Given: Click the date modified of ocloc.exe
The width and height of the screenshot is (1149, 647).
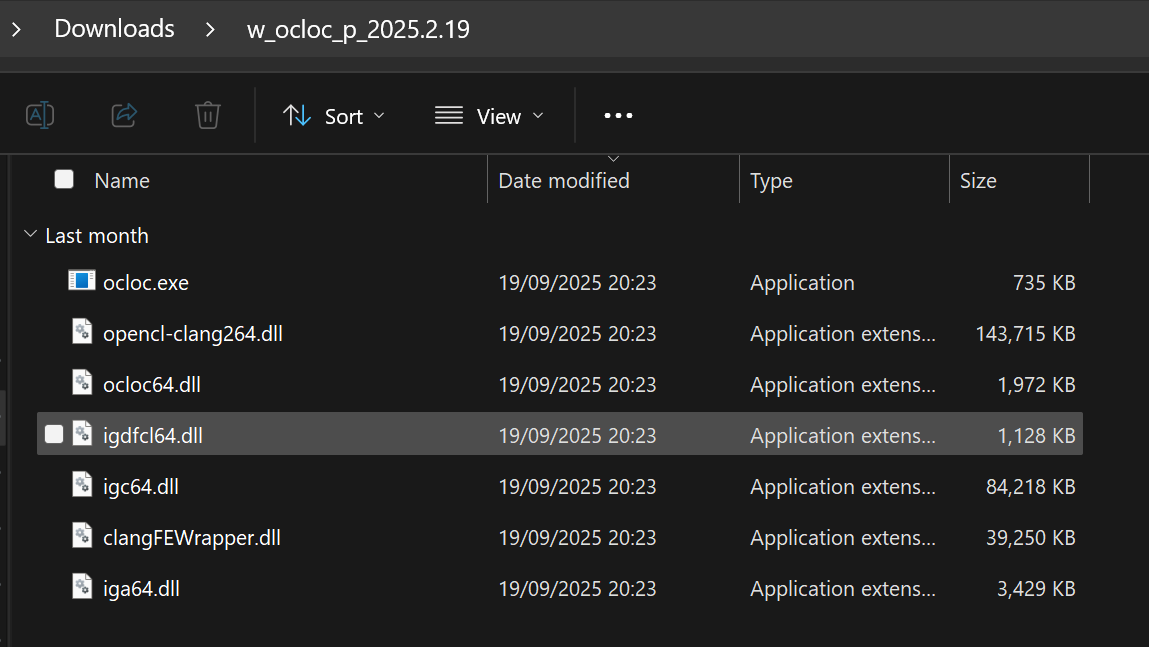Looking at the screenshot, I should (577, 283).
